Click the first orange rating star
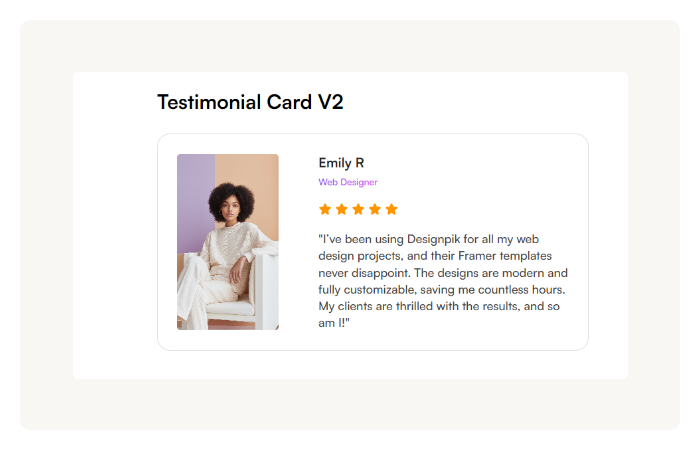 [325, 209]
